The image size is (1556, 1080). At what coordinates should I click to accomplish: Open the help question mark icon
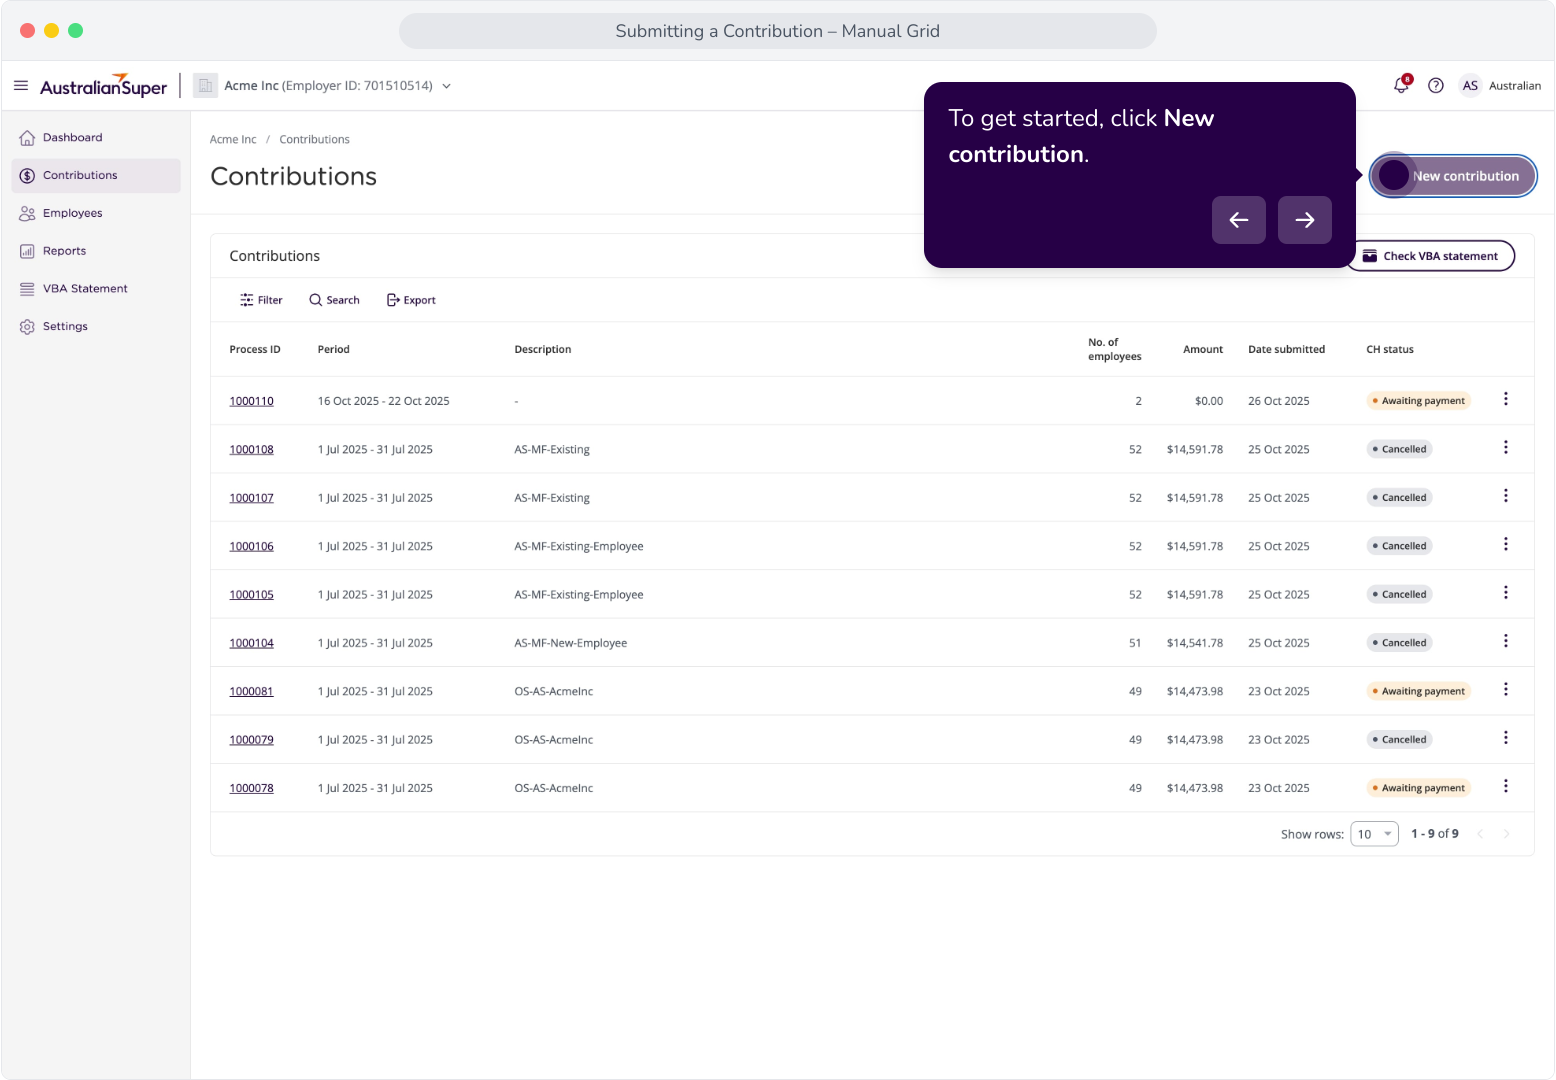pos(1436,86)
